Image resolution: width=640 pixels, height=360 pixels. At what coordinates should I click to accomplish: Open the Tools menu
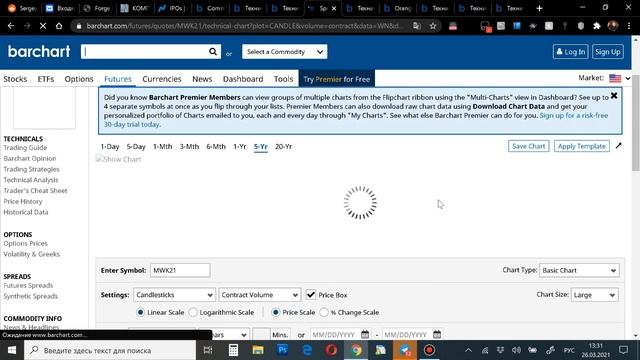(283, 79)
